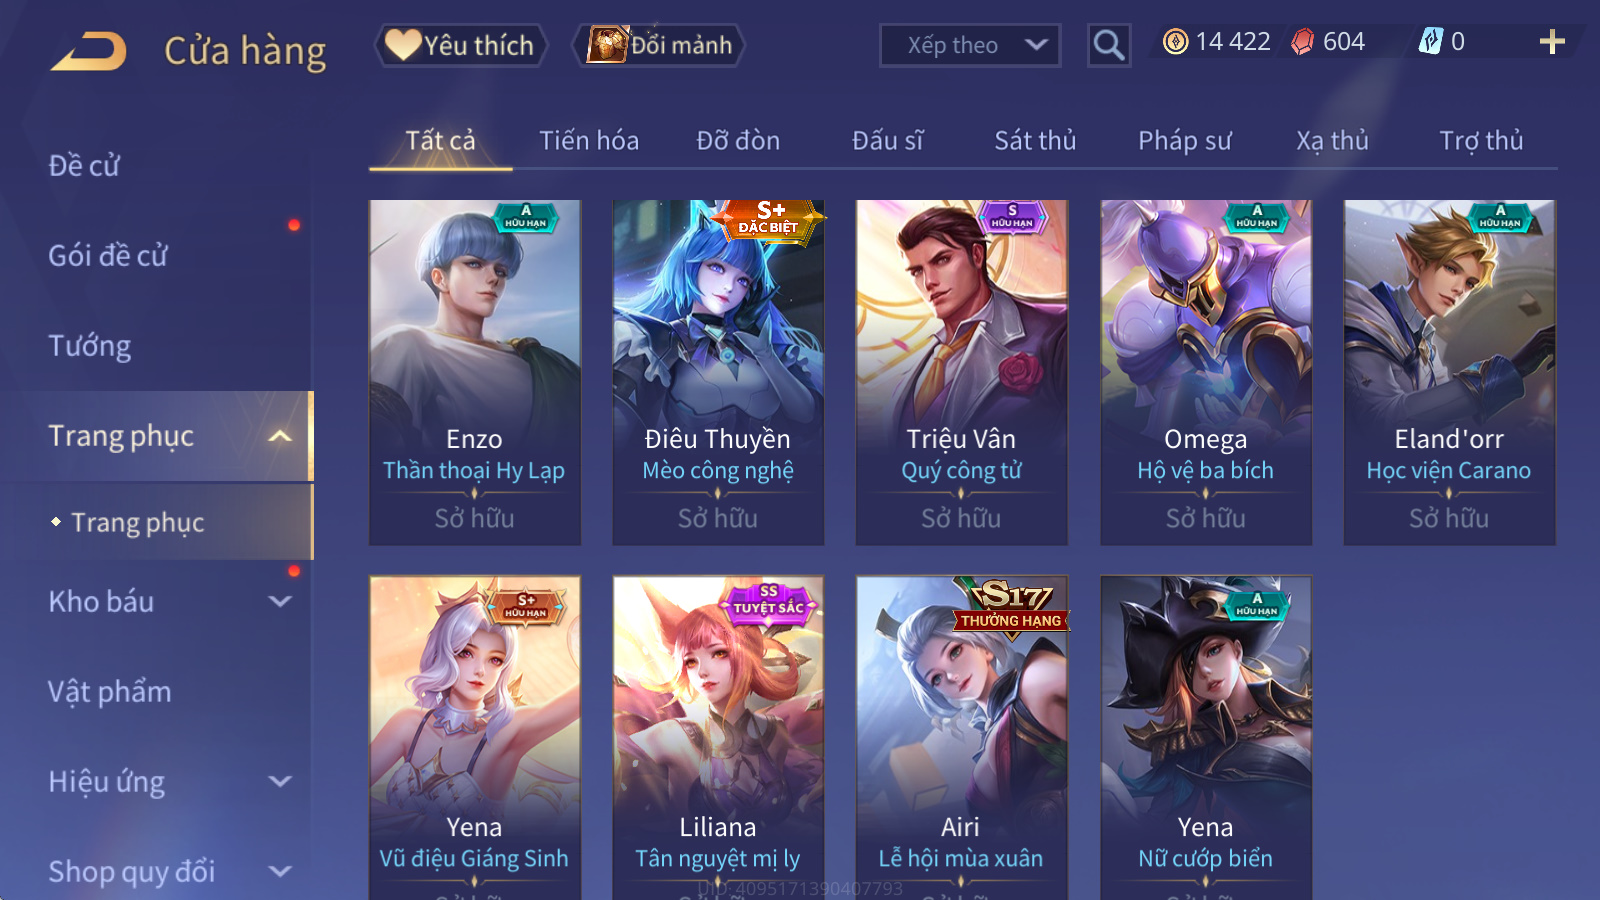
Task: Select the Enzo Thần thoại Hy Lạp skin
Action: (x=475, y=372)
